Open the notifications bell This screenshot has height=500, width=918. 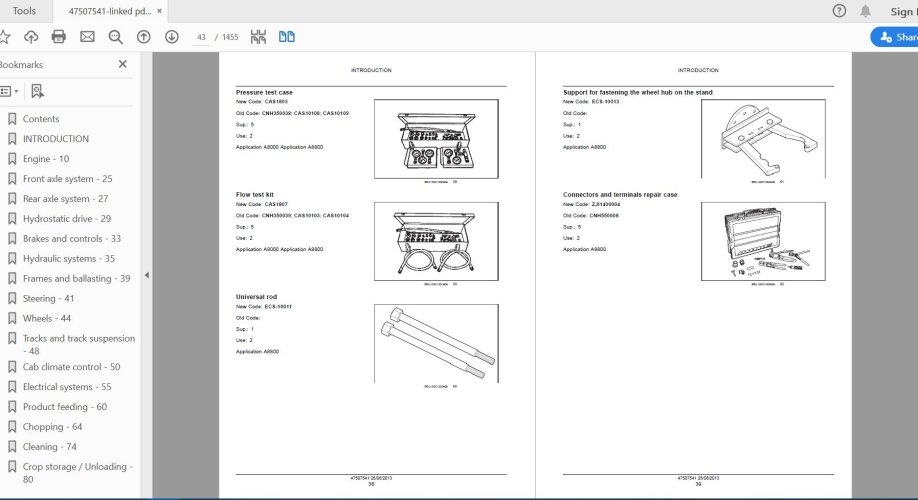865,11
